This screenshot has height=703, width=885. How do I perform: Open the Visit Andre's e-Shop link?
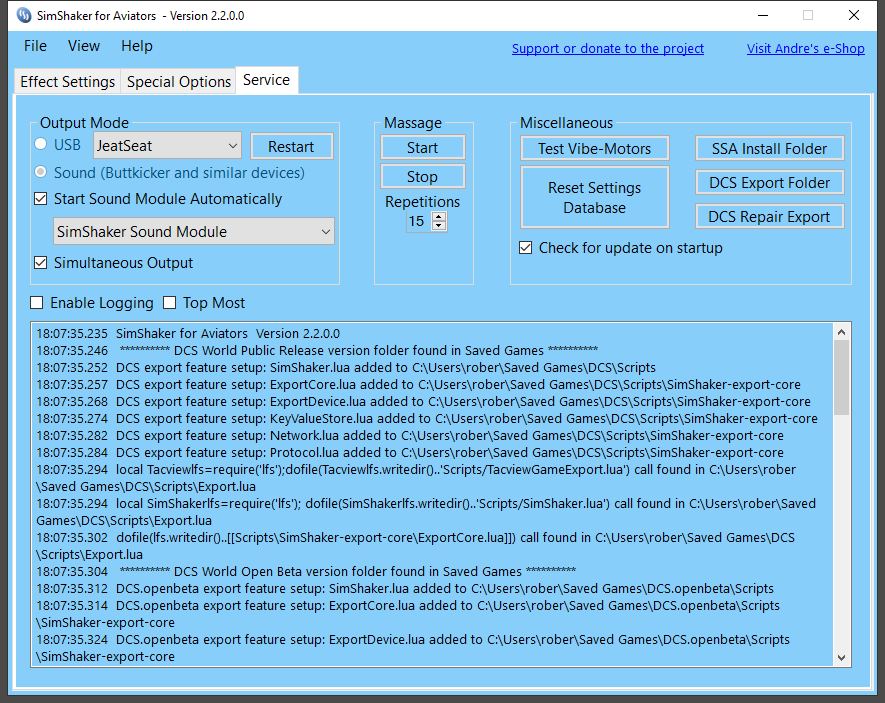pyautogui.click(x=805, y=49)
